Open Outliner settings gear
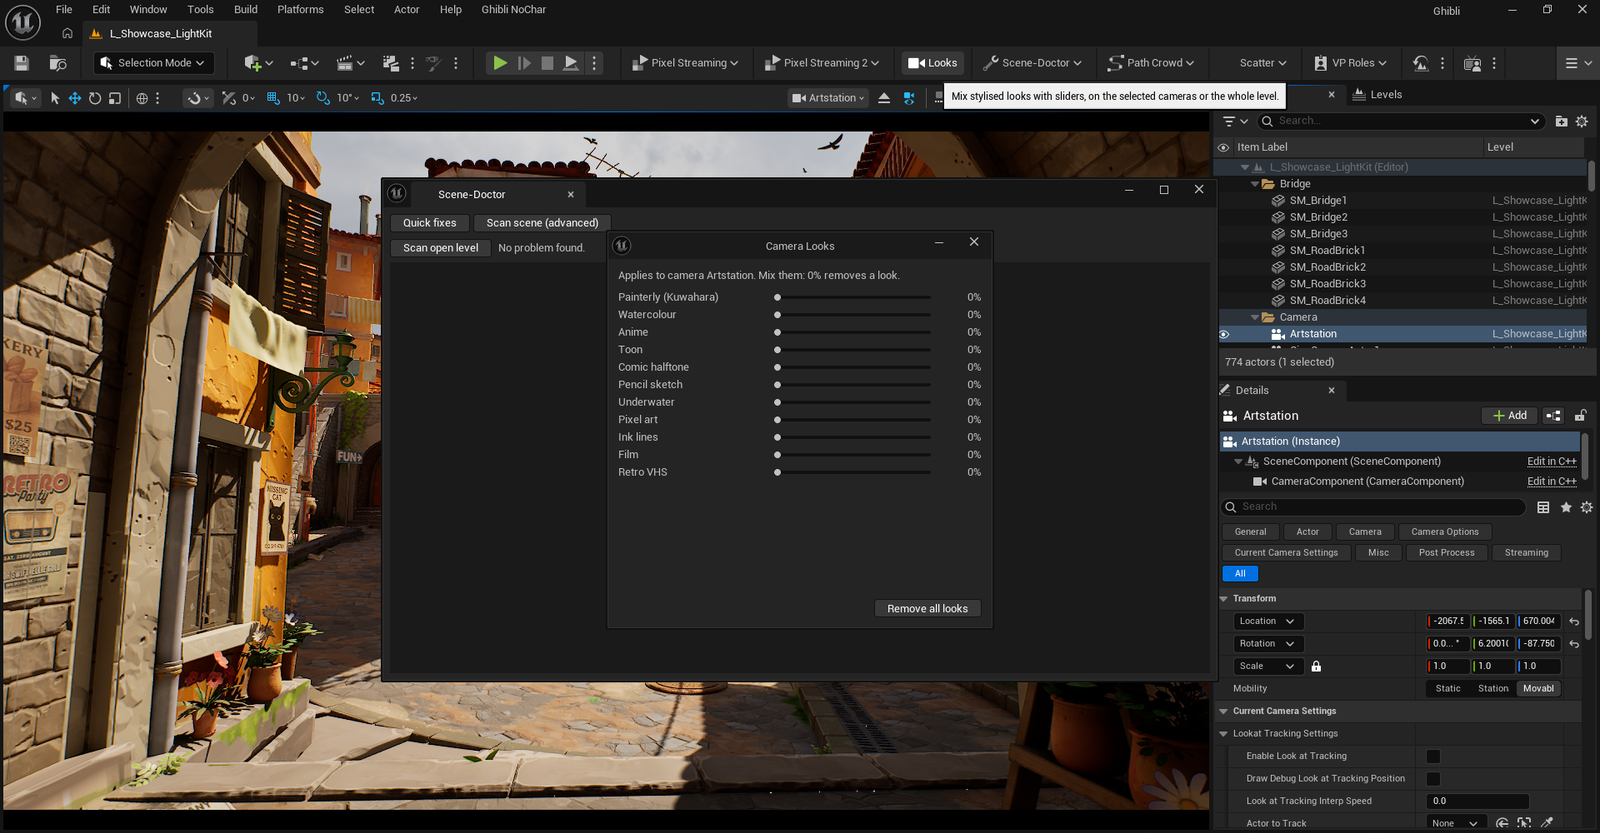 (1582, 121)
